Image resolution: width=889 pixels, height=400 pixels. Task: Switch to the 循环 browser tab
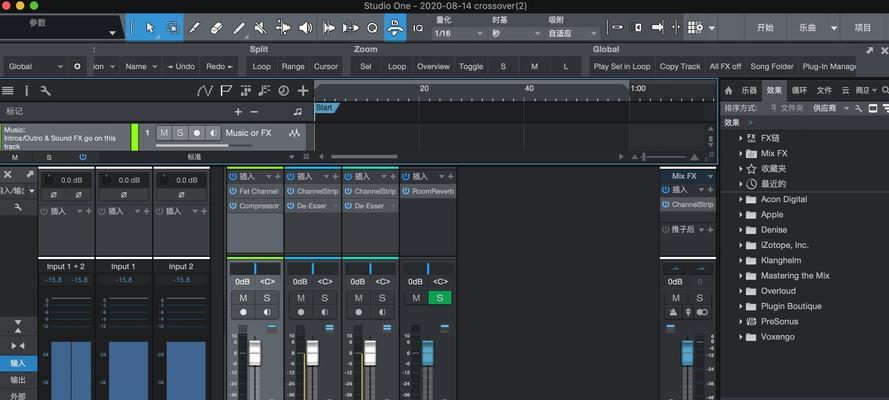click(x=799, y=91)
